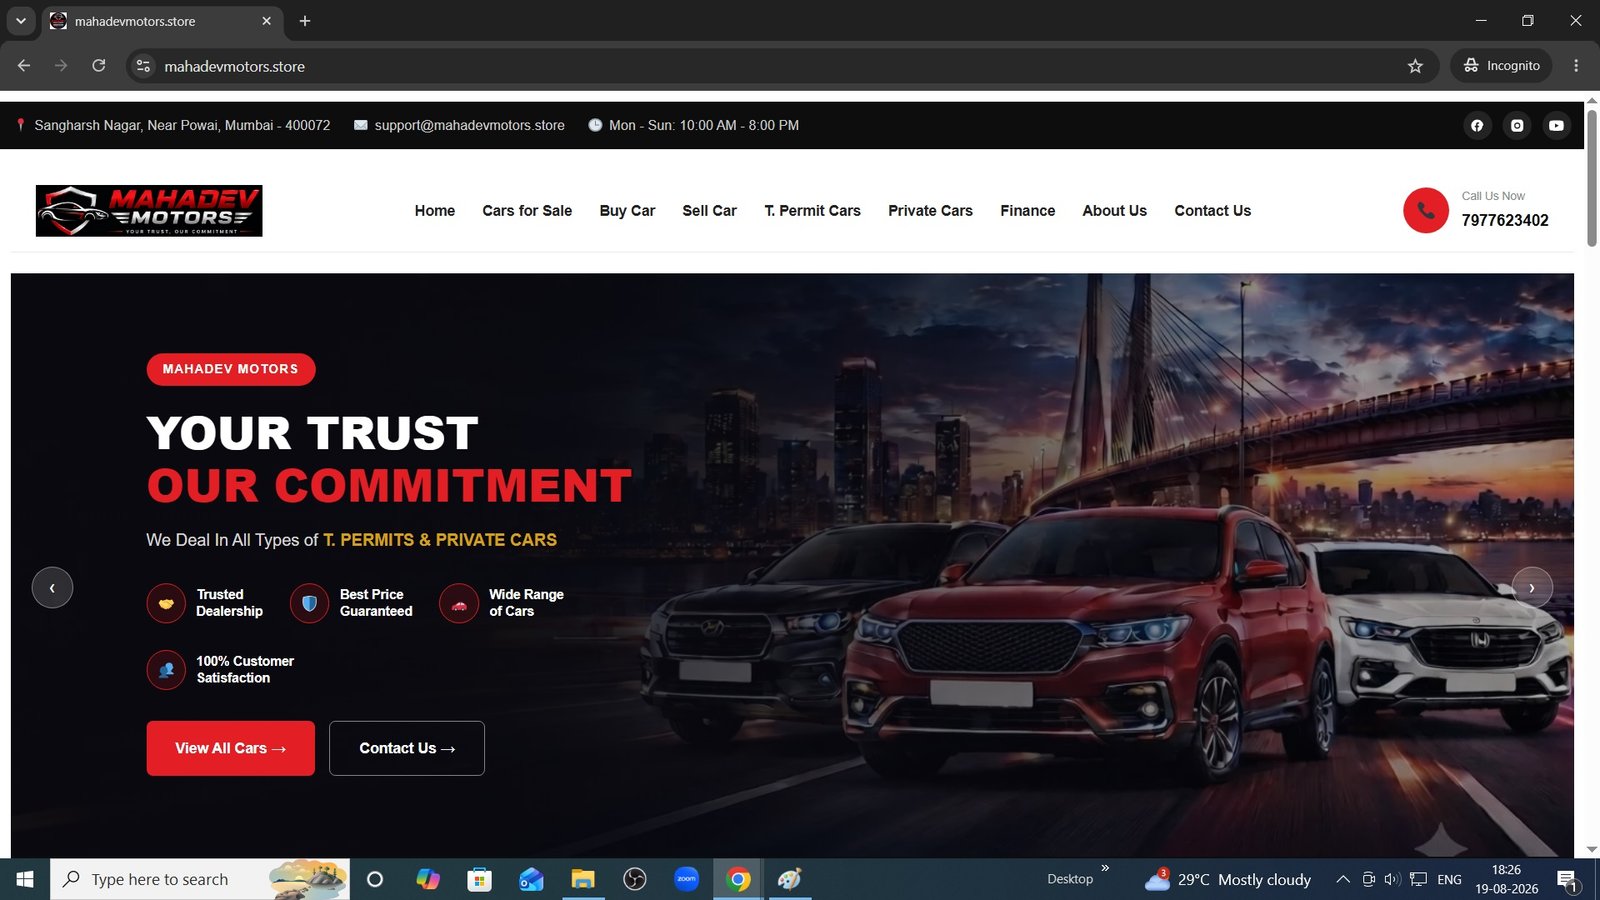This screenshot has width=1600, height=900.
Task: Click the View All Cars button
Action: click(x=231, y=748)
